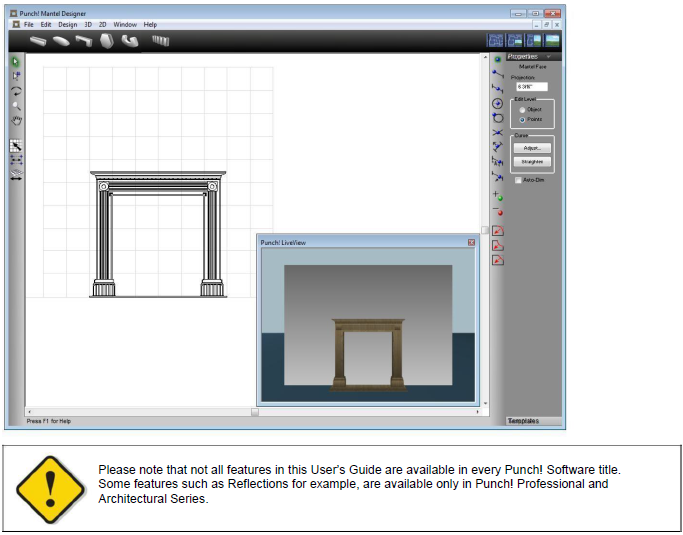This screenshot has width=683, height=535.
Task: Click the Adjust... curve button
Action: [x=532, y=148]
